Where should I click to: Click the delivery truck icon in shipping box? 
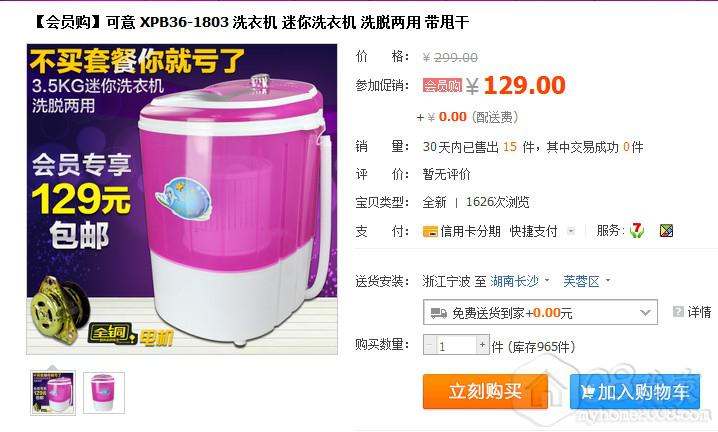[439, 313]
